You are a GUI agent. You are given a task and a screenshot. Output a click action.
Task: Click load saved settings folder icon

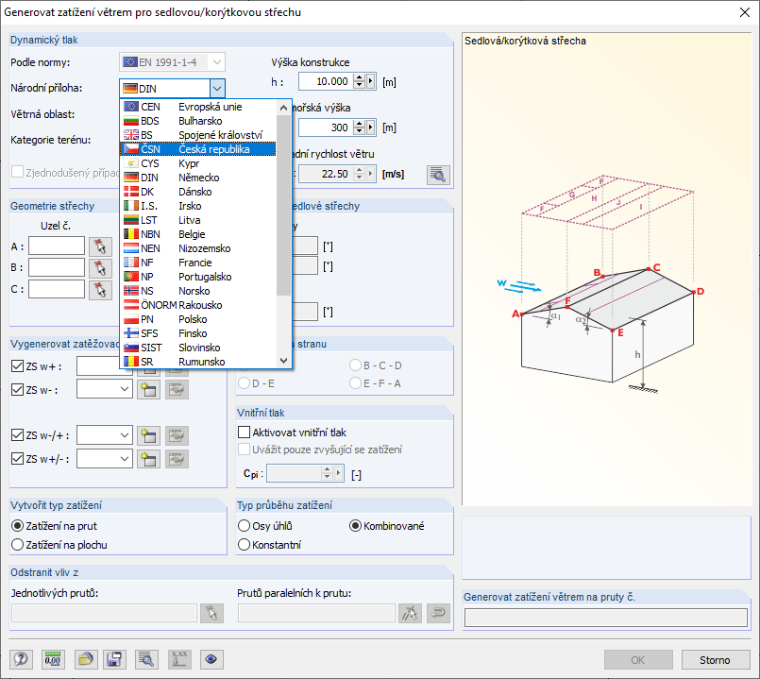pos(85,659)
